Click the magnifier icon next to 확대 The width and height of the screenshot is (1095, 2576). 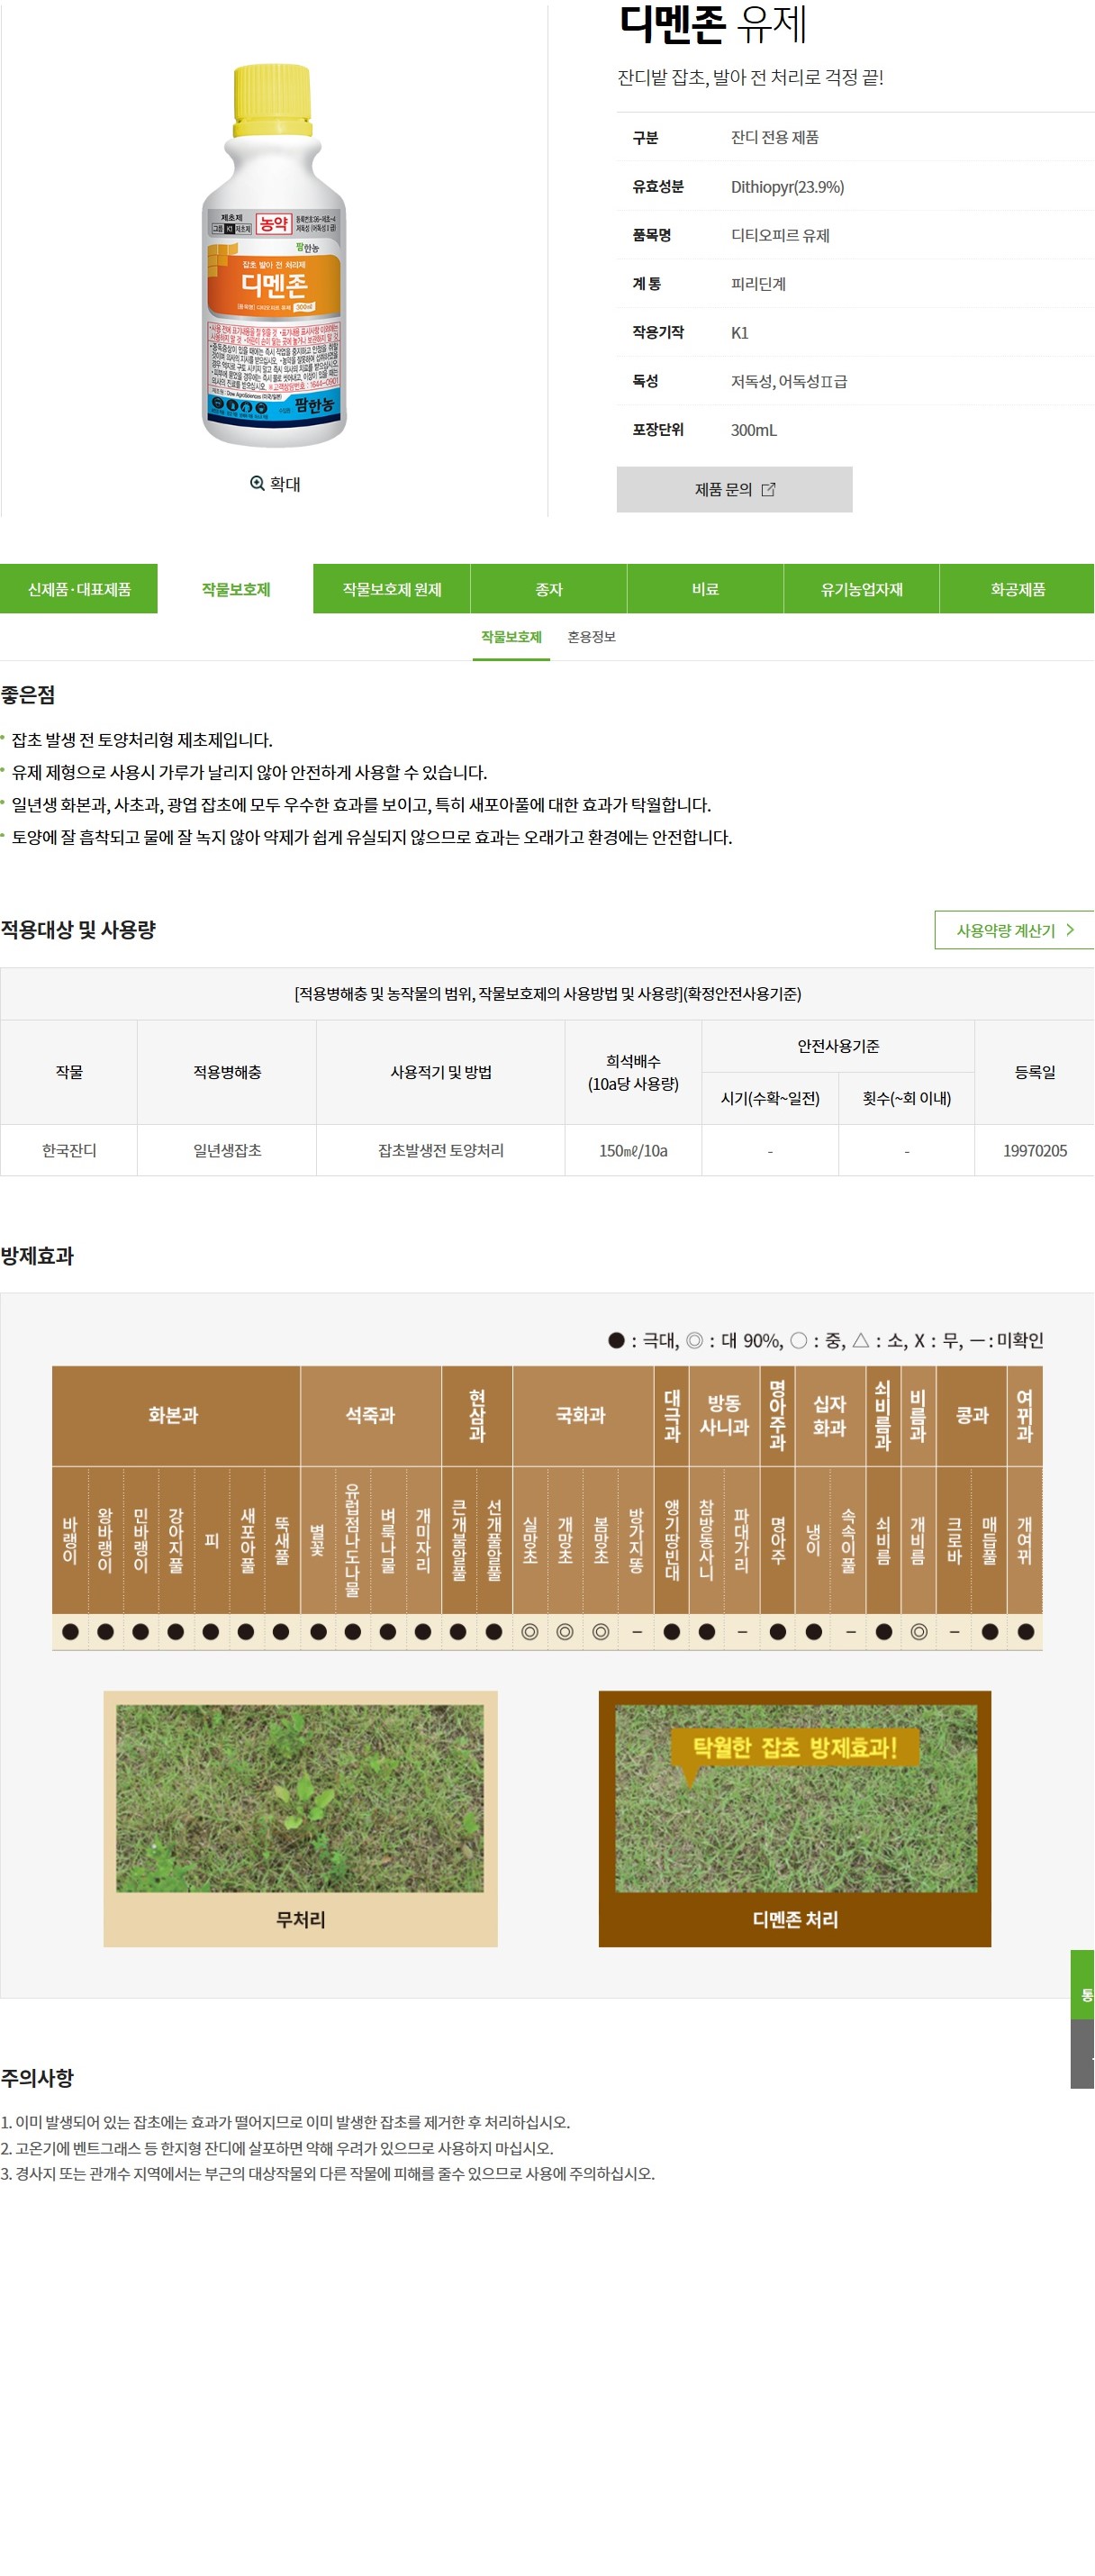[x=257, y=483]
